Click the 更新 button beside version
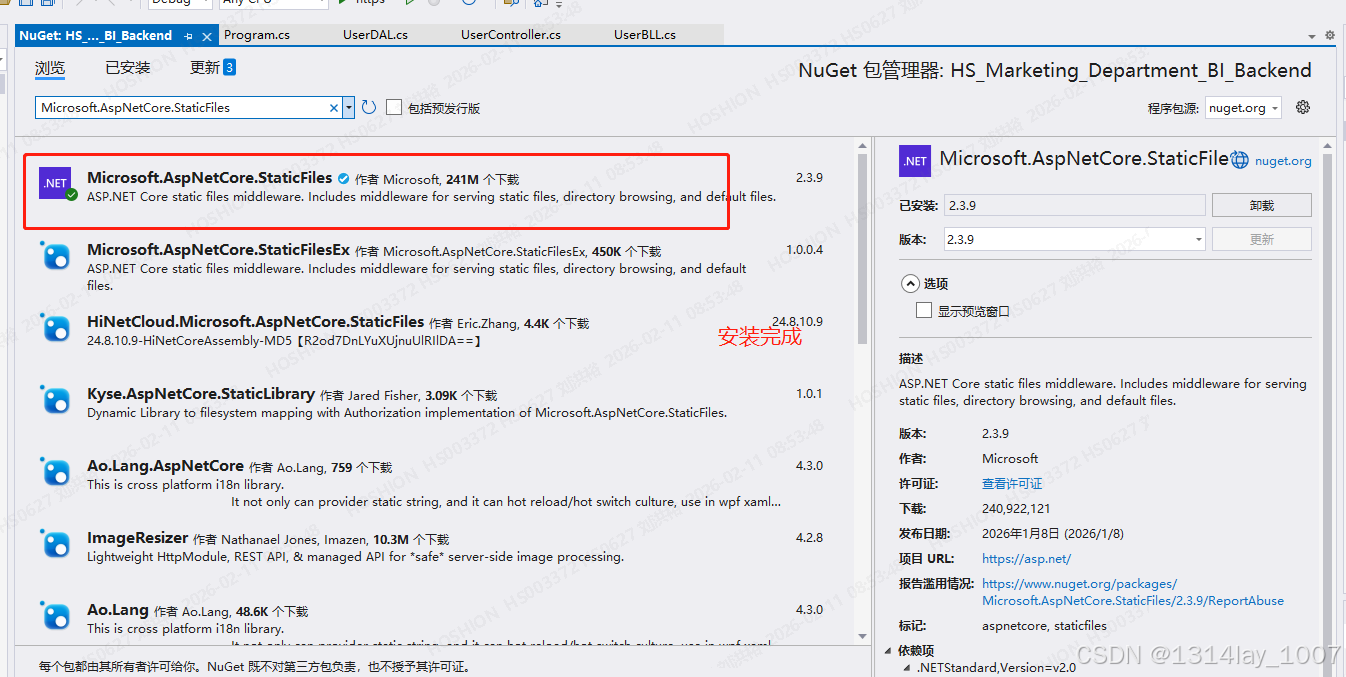Screen dimensions: 1346x677 coord(1261,240)
